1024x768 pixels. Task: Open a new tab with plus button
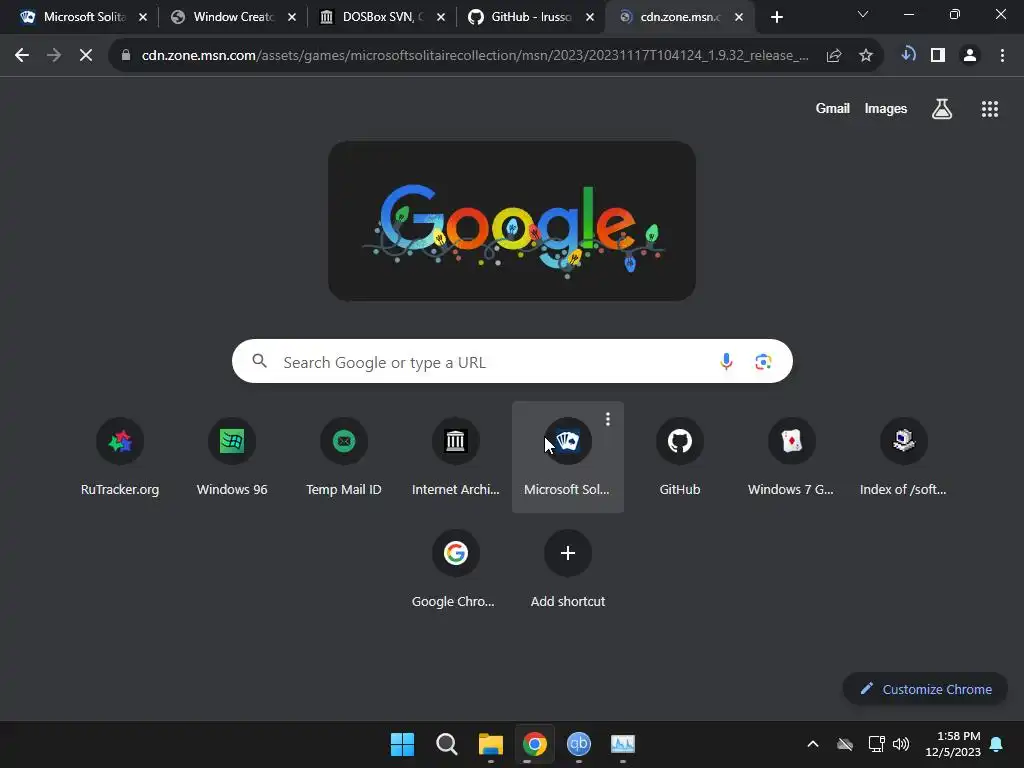776,18
